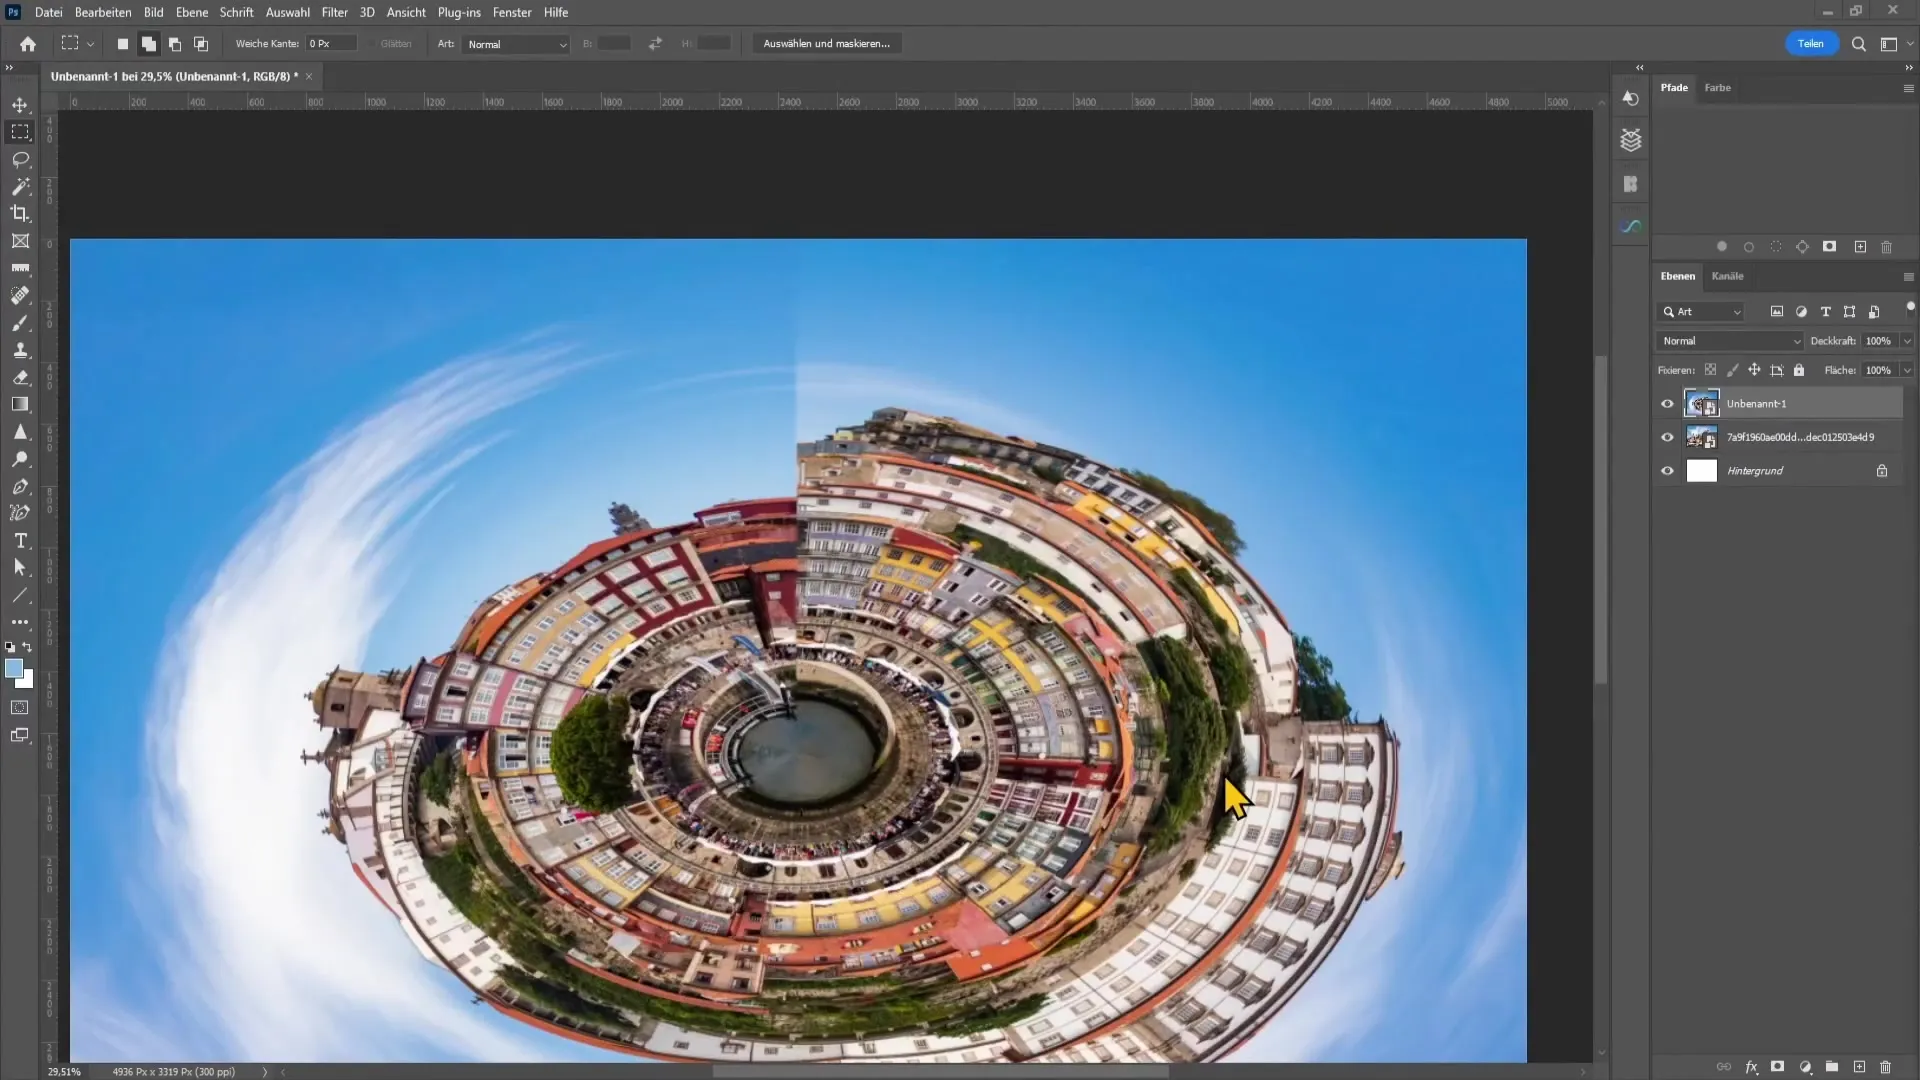This screenshot has height=1080, width=1920.
Task: Select the Crop tool
Action: click(20, 213)
